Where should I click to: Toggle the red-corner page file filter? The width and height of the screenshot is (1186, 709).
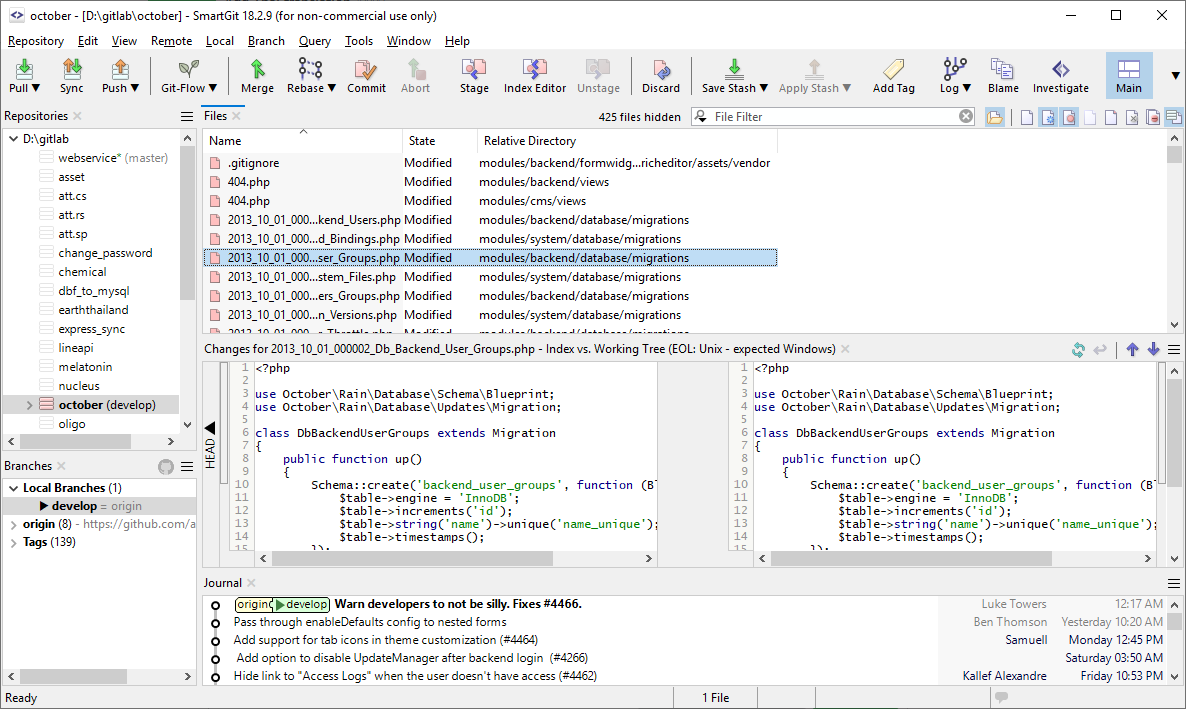[1111, 117]
